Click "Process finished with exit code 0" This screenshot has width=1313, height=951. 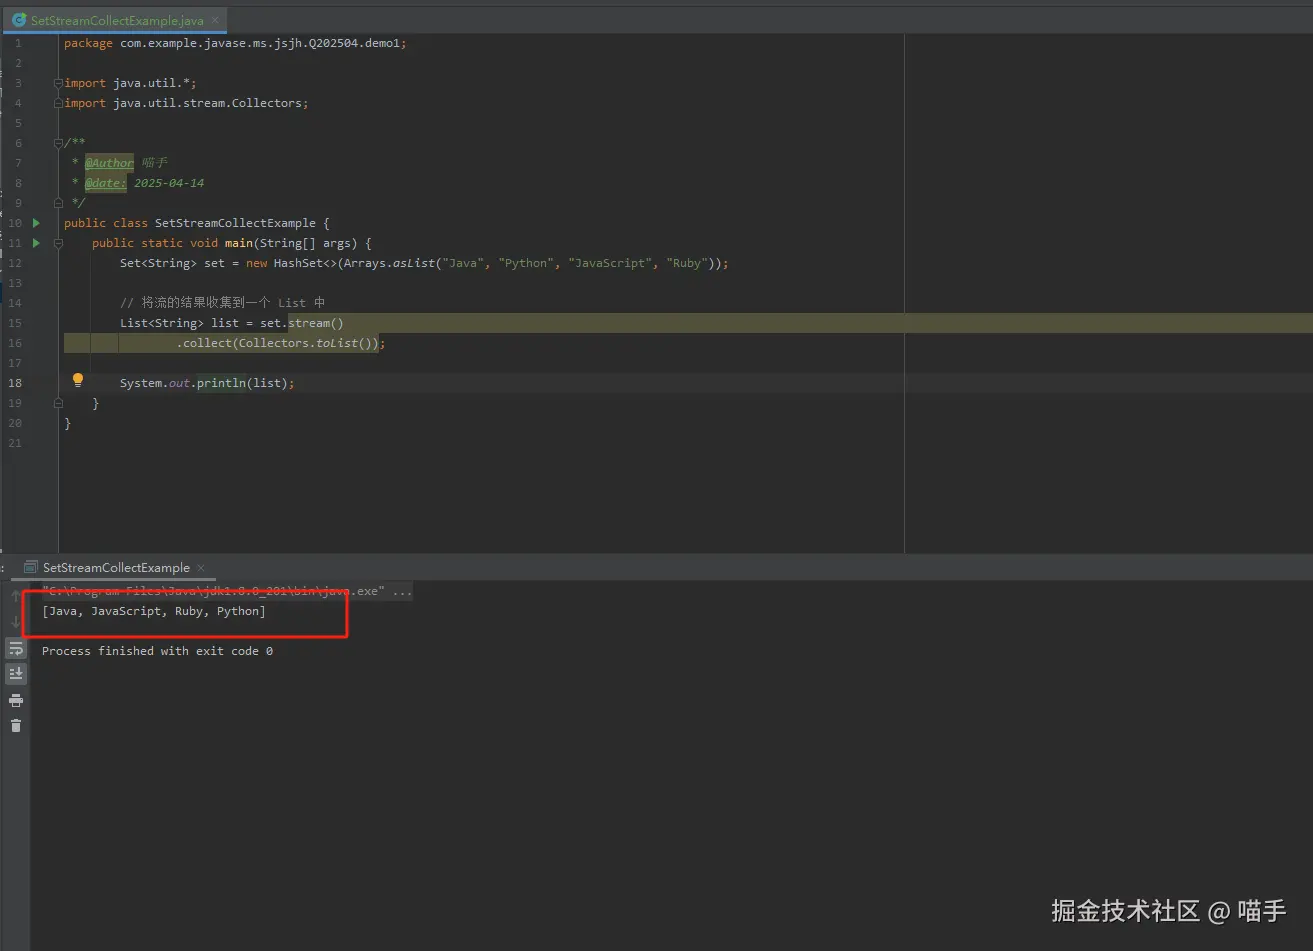pyautogui.click(x=157, y=651)
